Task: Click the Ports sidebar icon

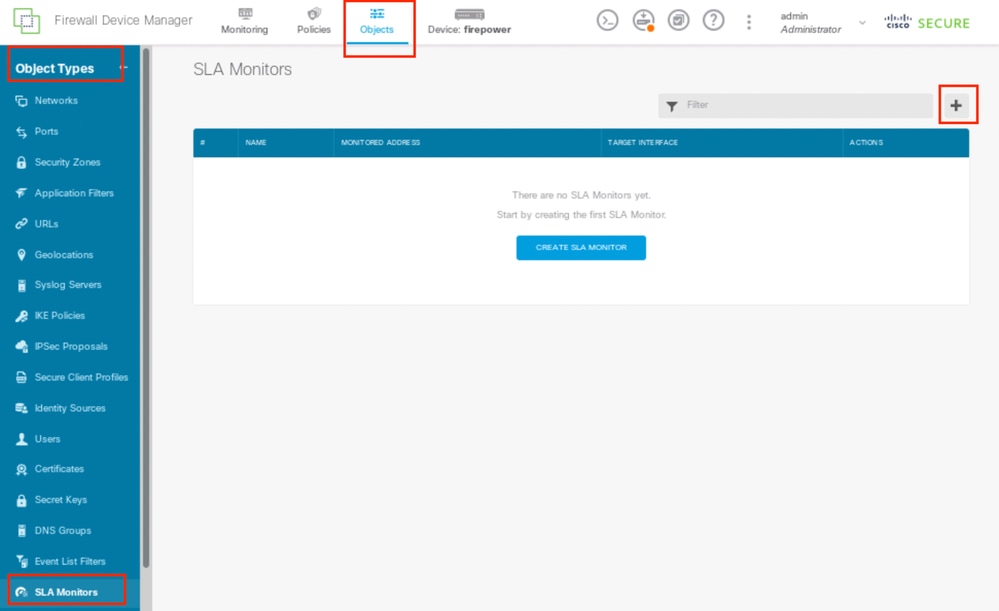Action: point(22,132)
